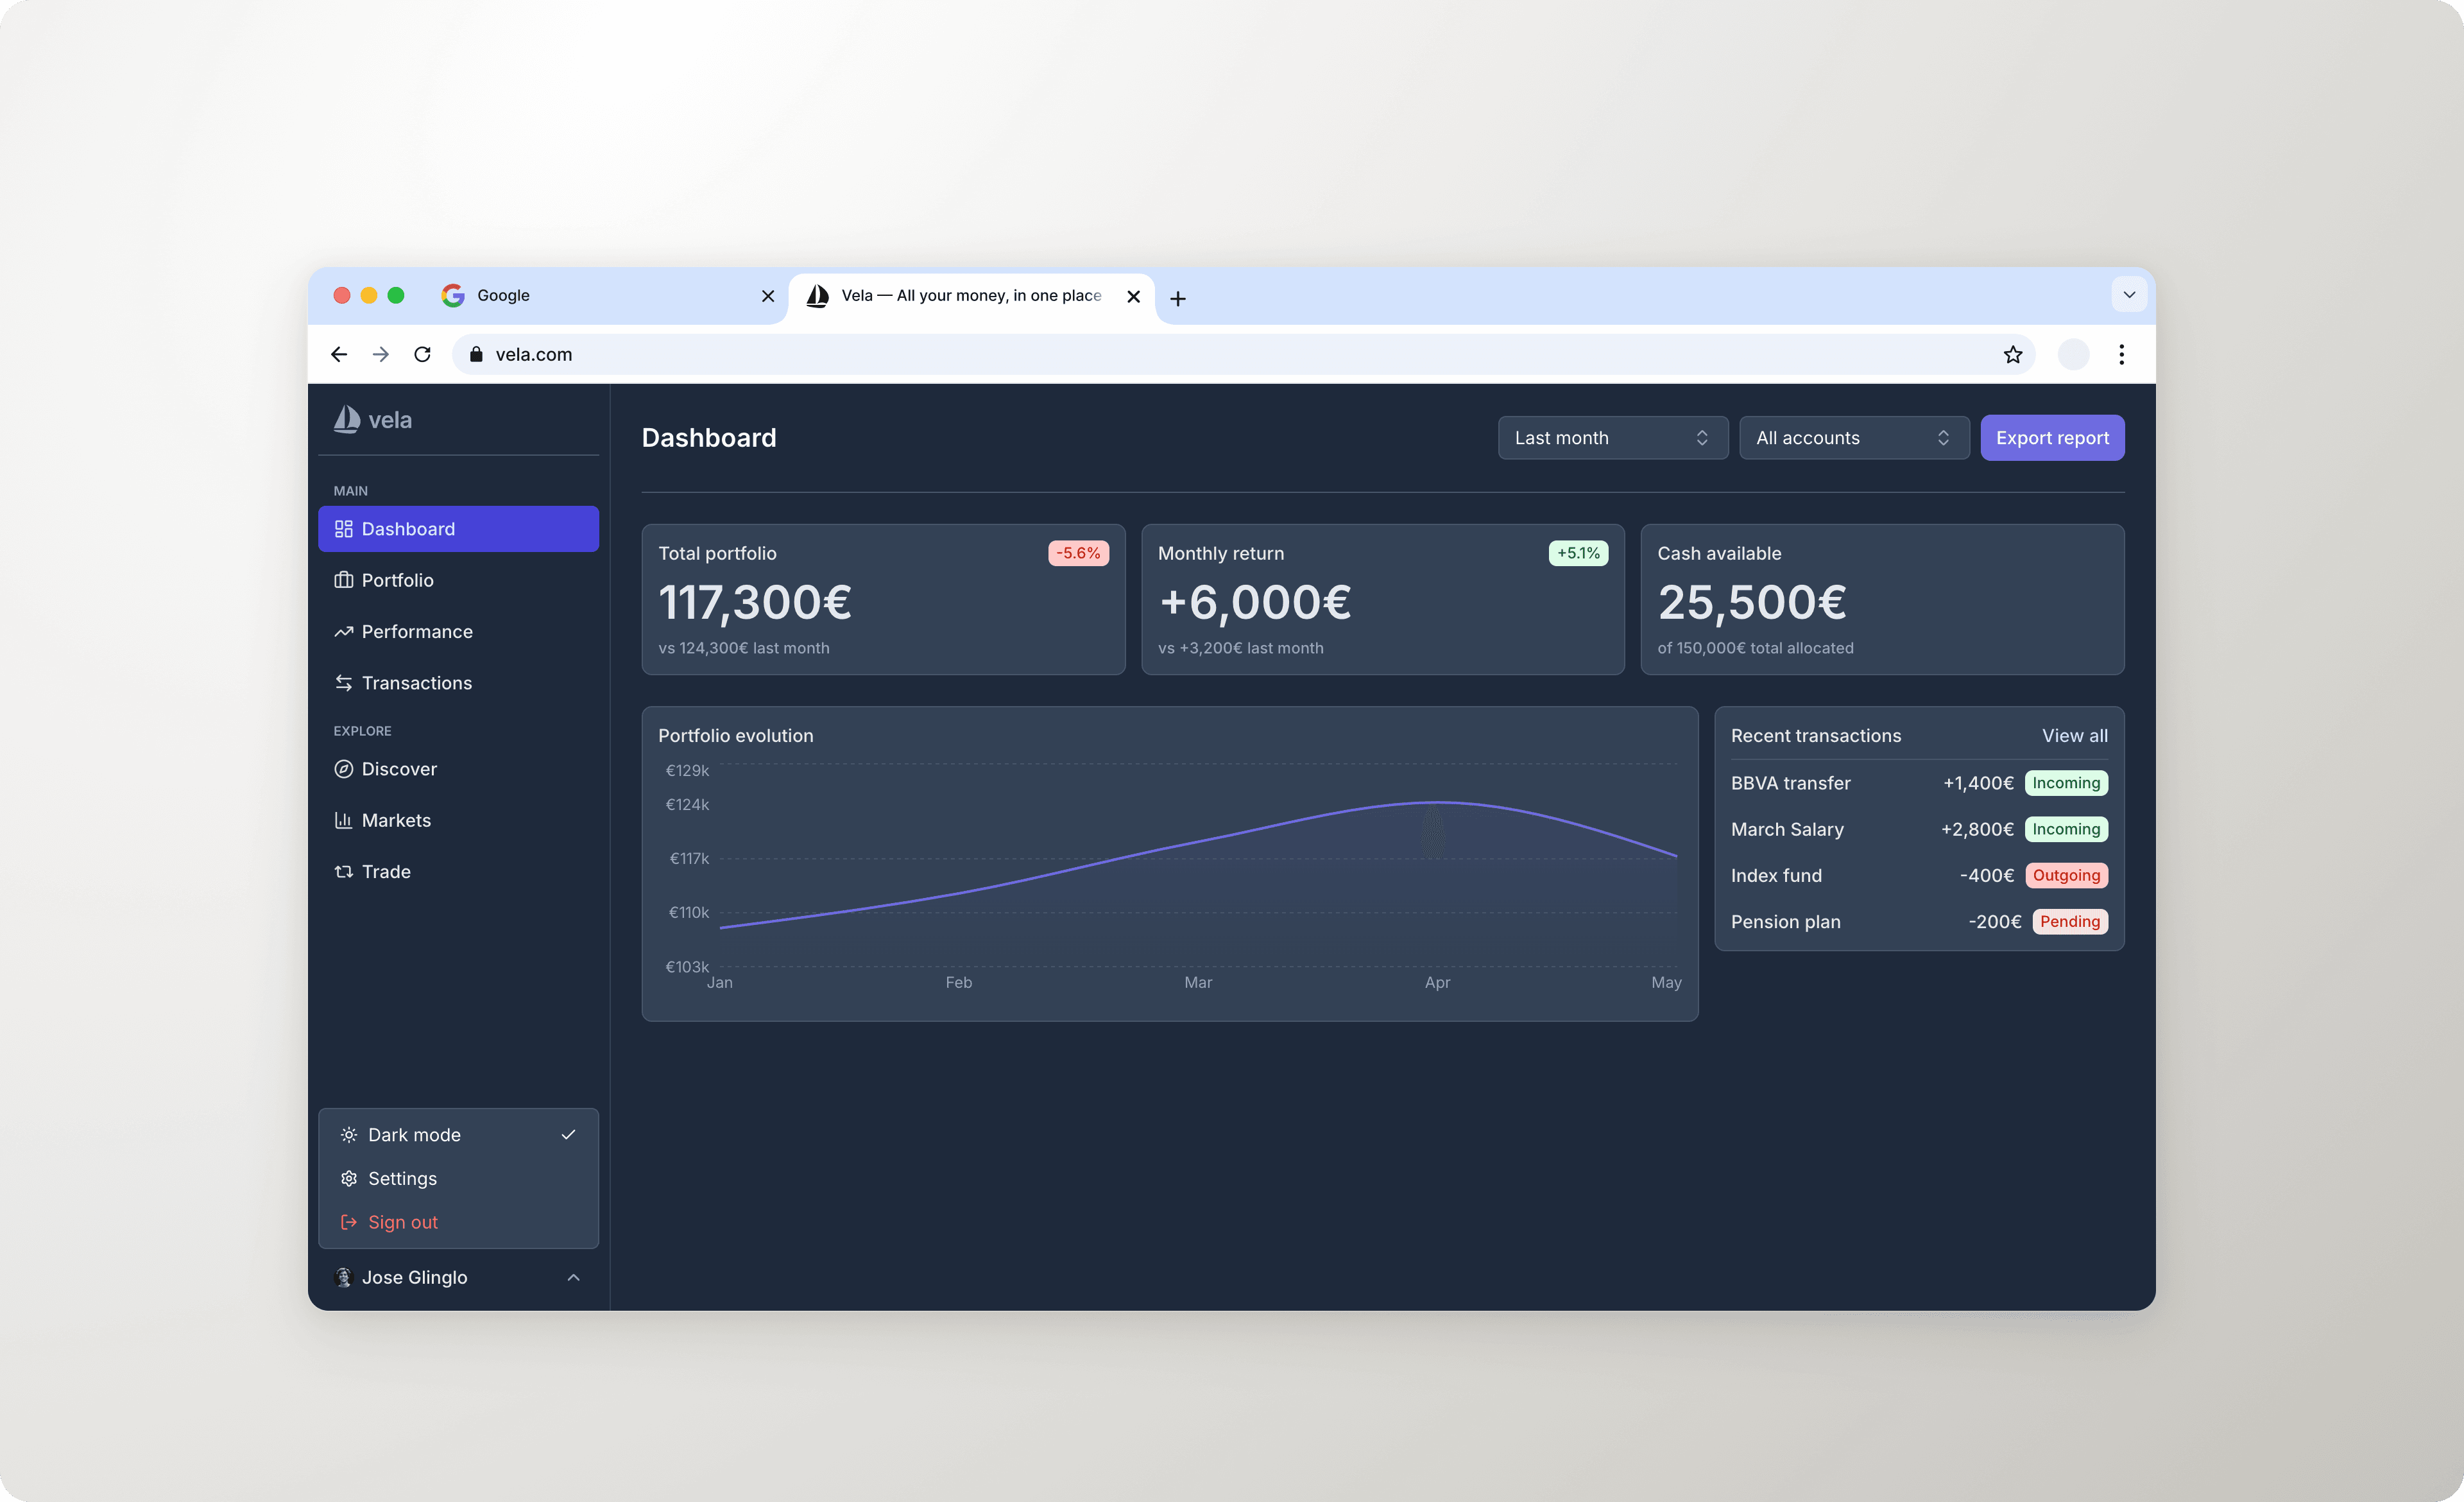Toggle Dark mode checkmark
2464x1502 pixels.
point(568,1135)
